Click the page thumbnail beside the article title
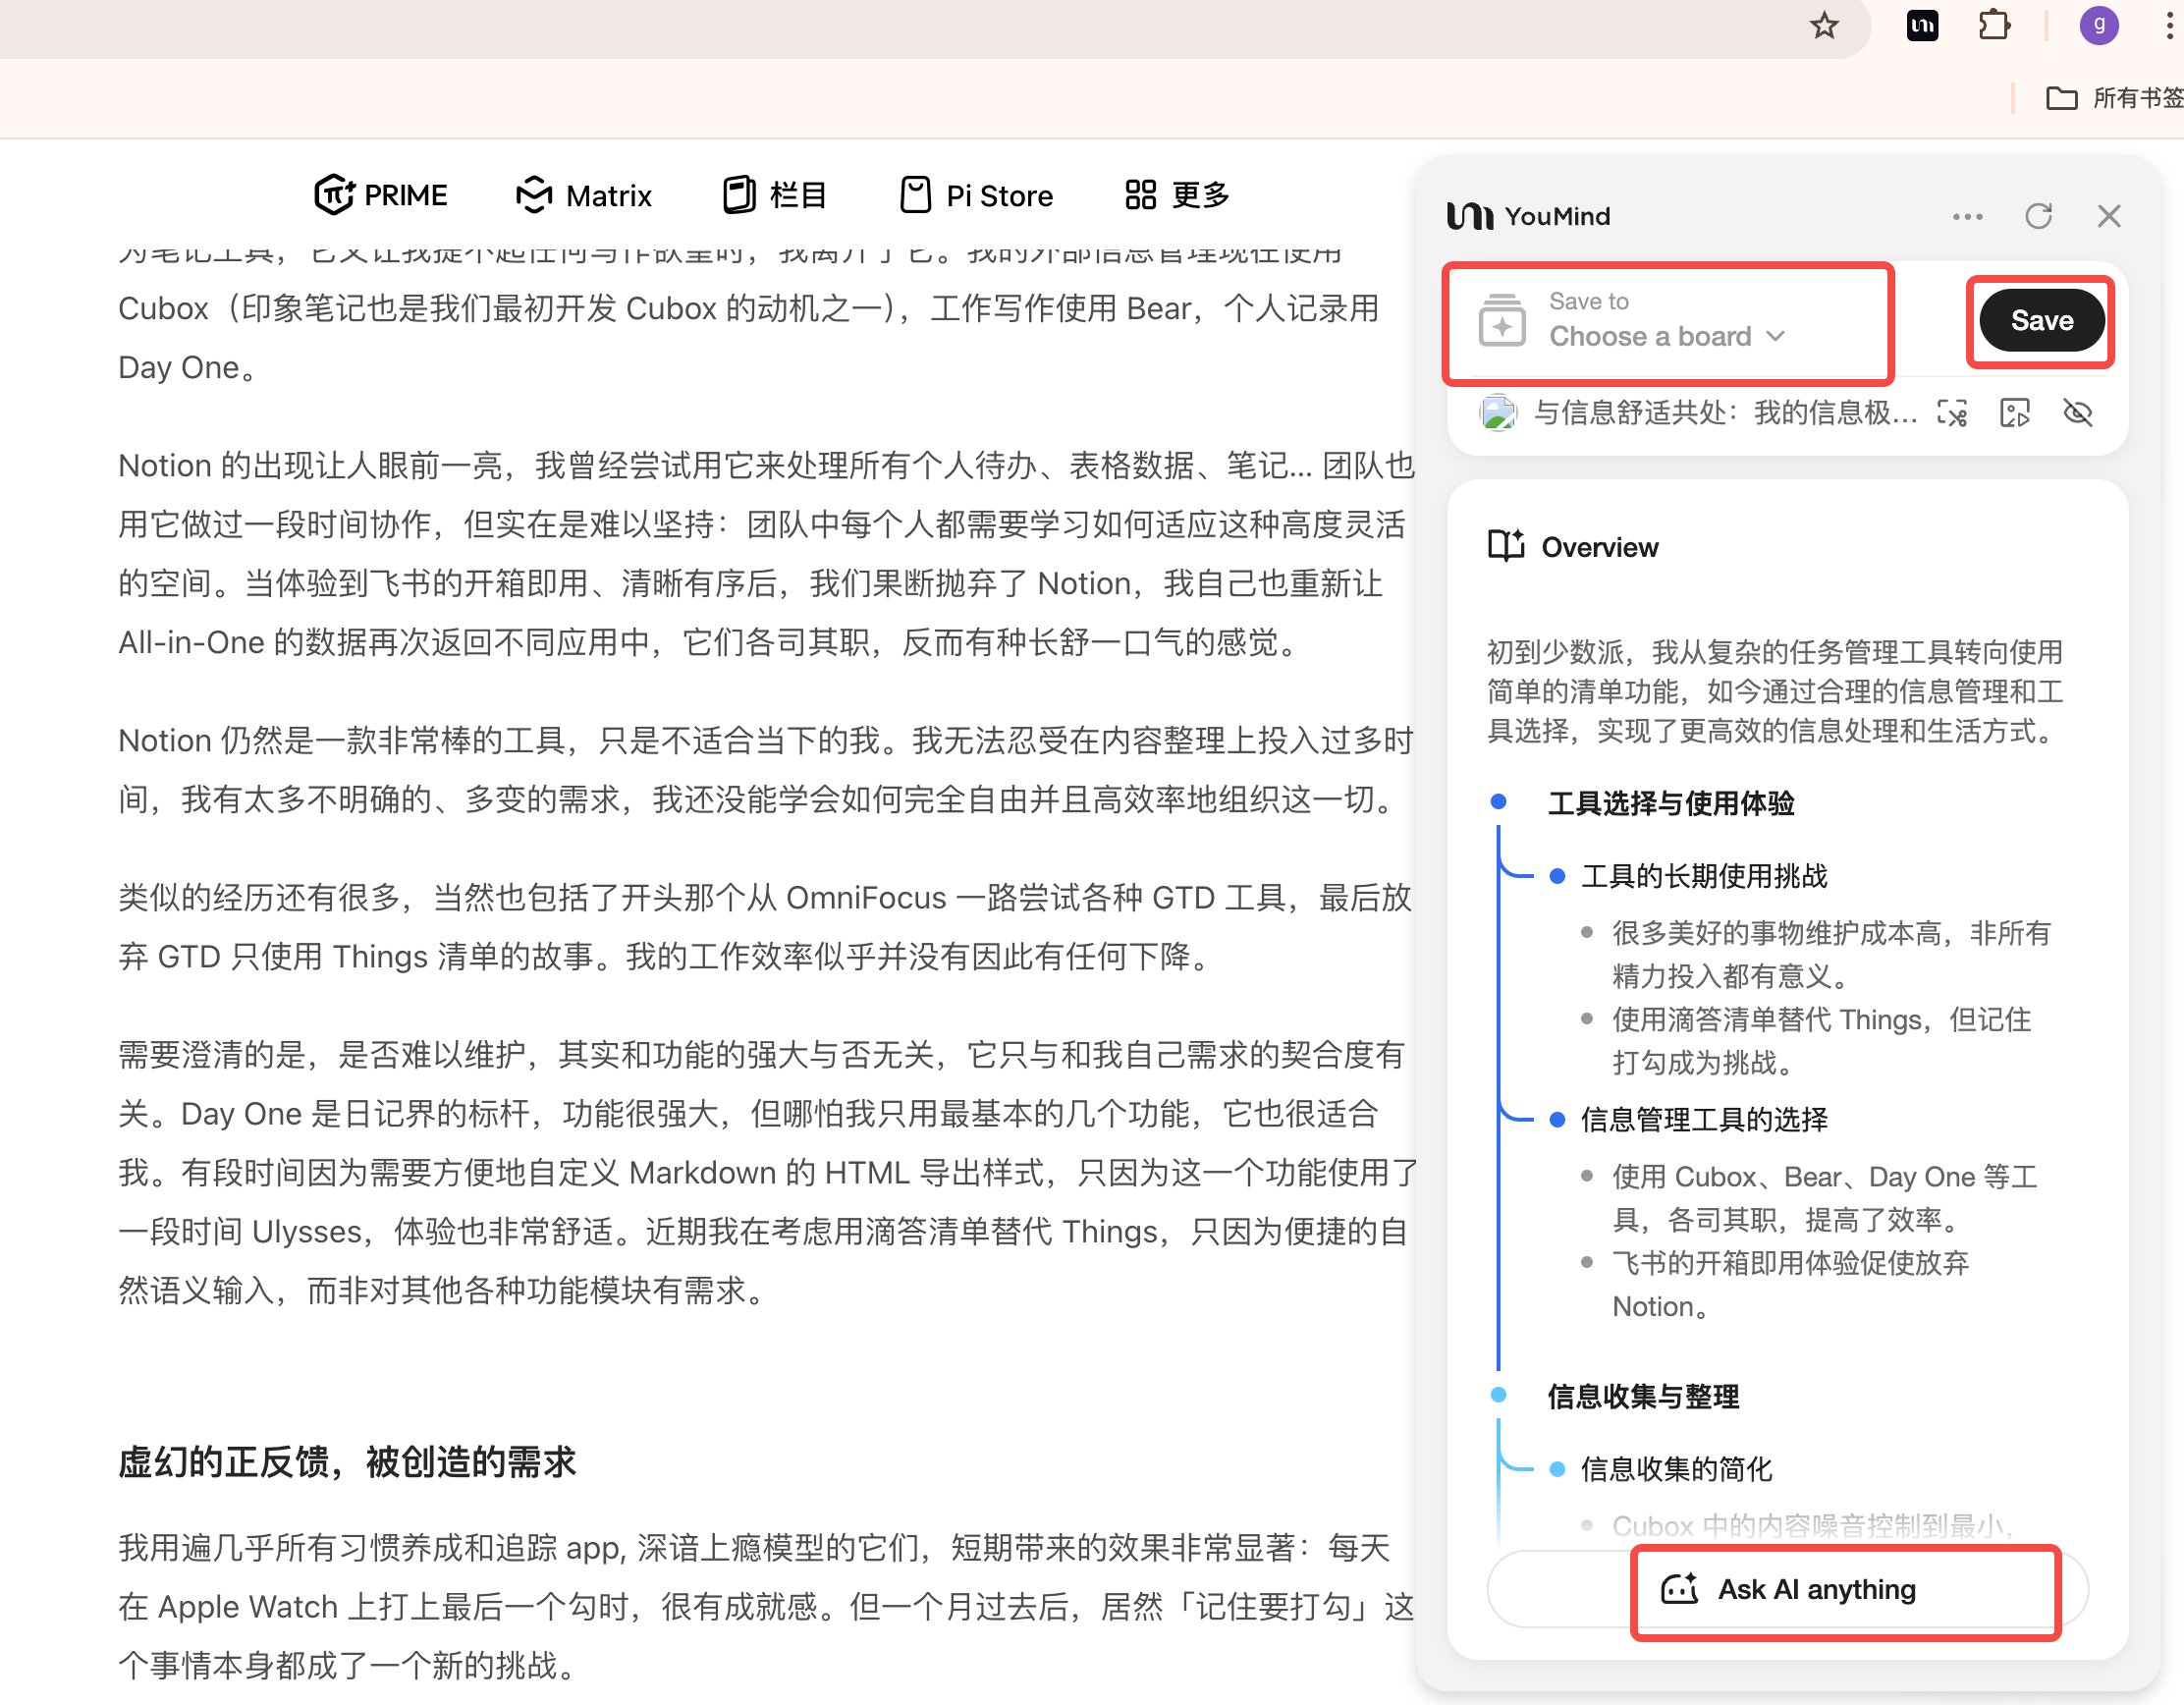This screenshot has width=2184, height=1705. (x=1498, y=412)
